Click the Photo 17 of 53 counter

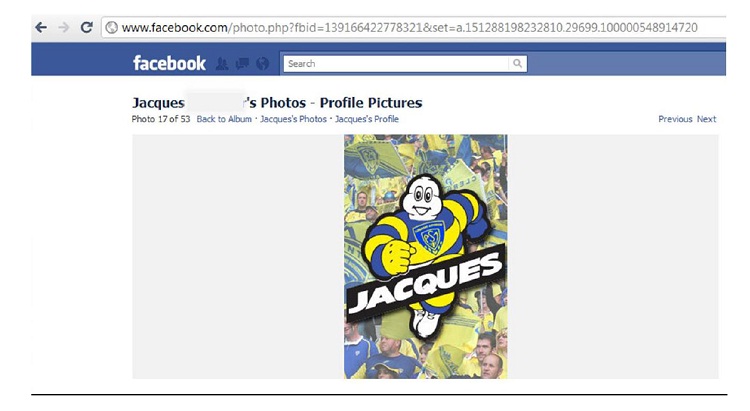(161, 119)
